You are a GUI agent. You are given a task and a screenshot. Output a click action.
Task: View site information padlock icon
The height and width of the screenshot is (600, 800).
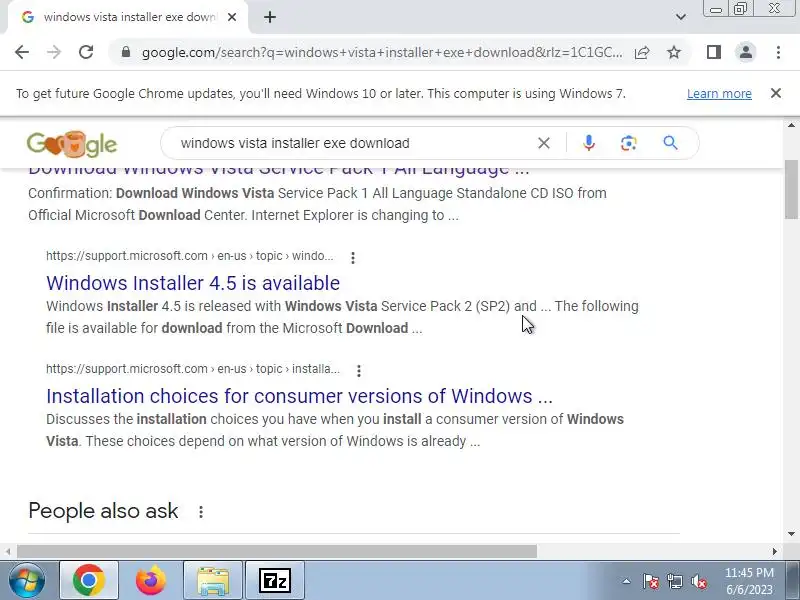point(126,52)
